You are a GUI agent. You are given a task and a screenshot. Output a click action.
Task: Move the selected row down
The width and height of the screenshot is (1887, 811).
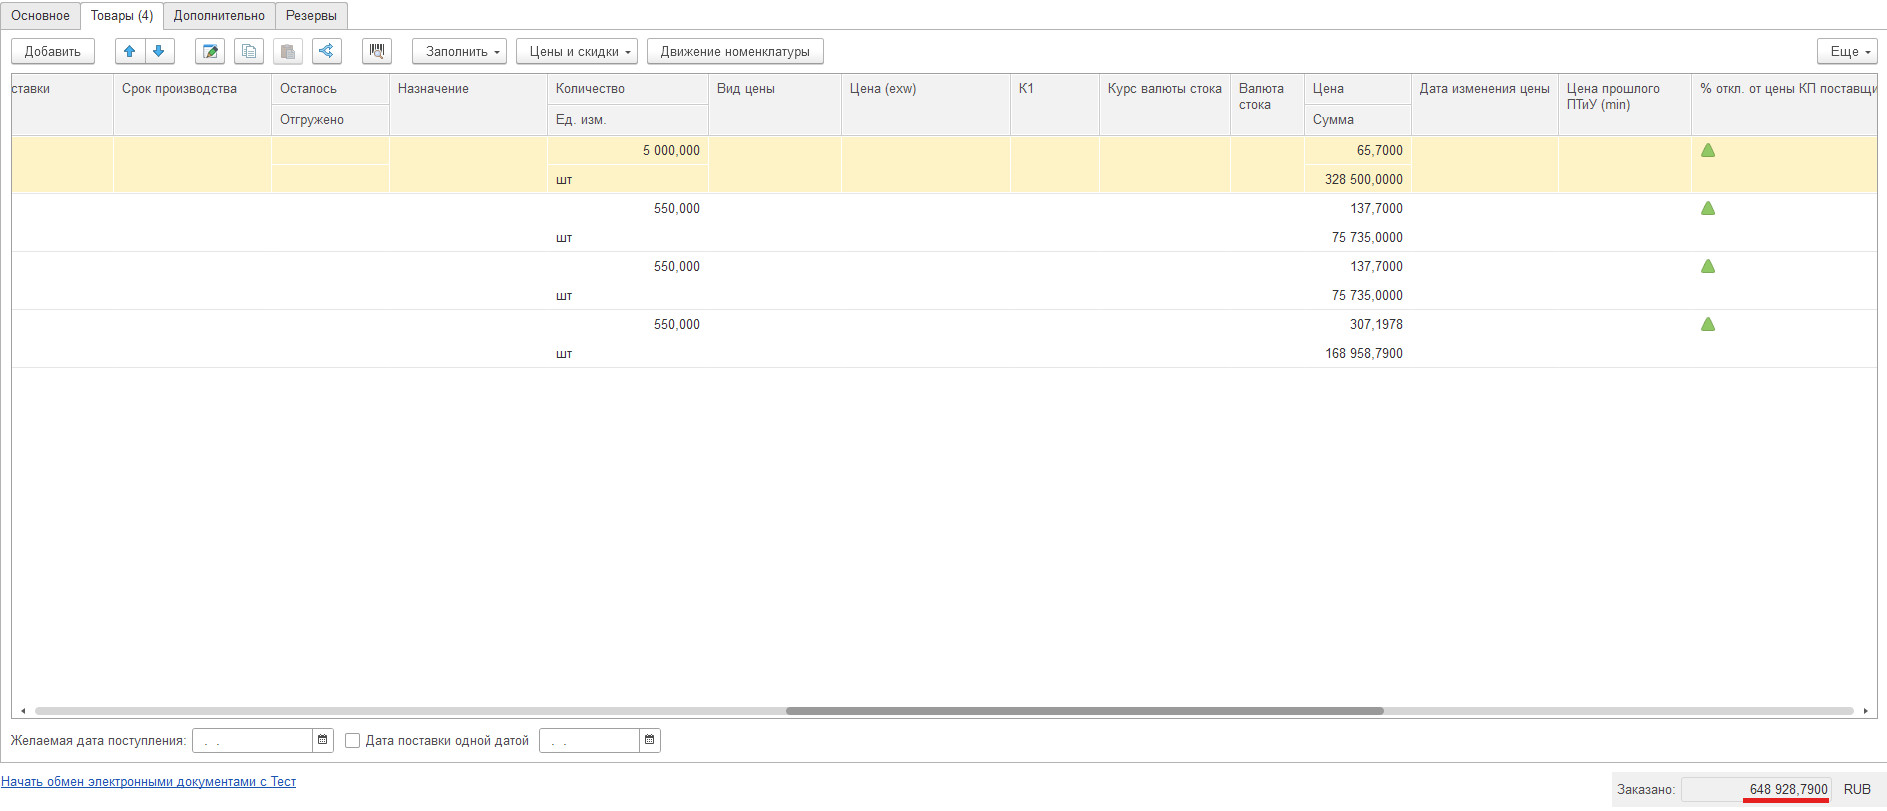pyautogui.click(x=159, y=51)
